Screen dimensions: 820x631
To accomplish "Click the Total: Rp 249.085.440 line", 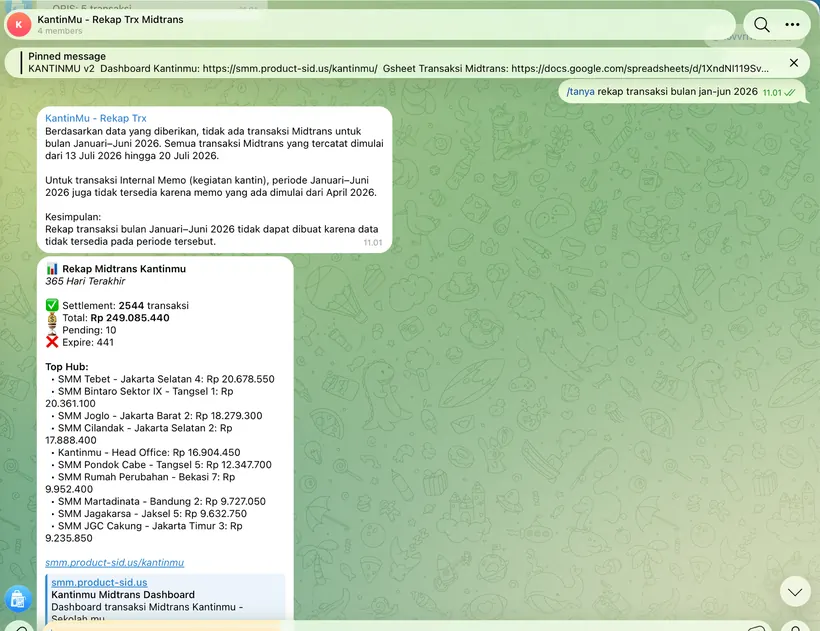I will pos(107,318).
